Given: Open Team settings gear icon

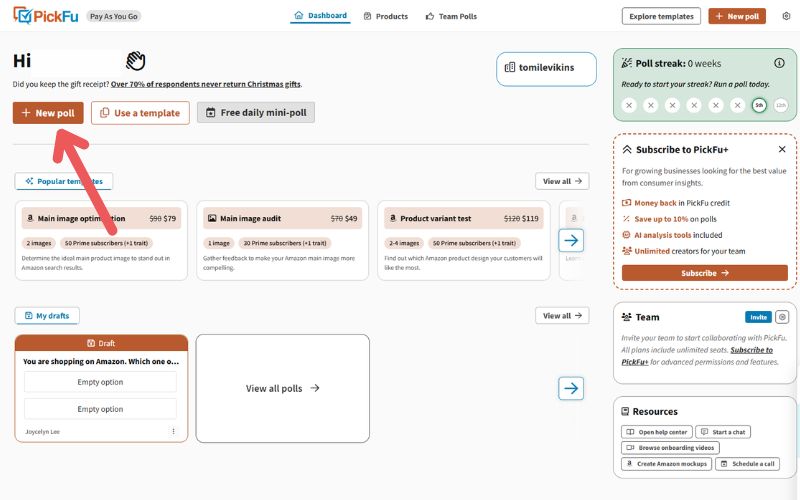Looking at the screenshot, I should pyautogui.click(x=782, y=317).
